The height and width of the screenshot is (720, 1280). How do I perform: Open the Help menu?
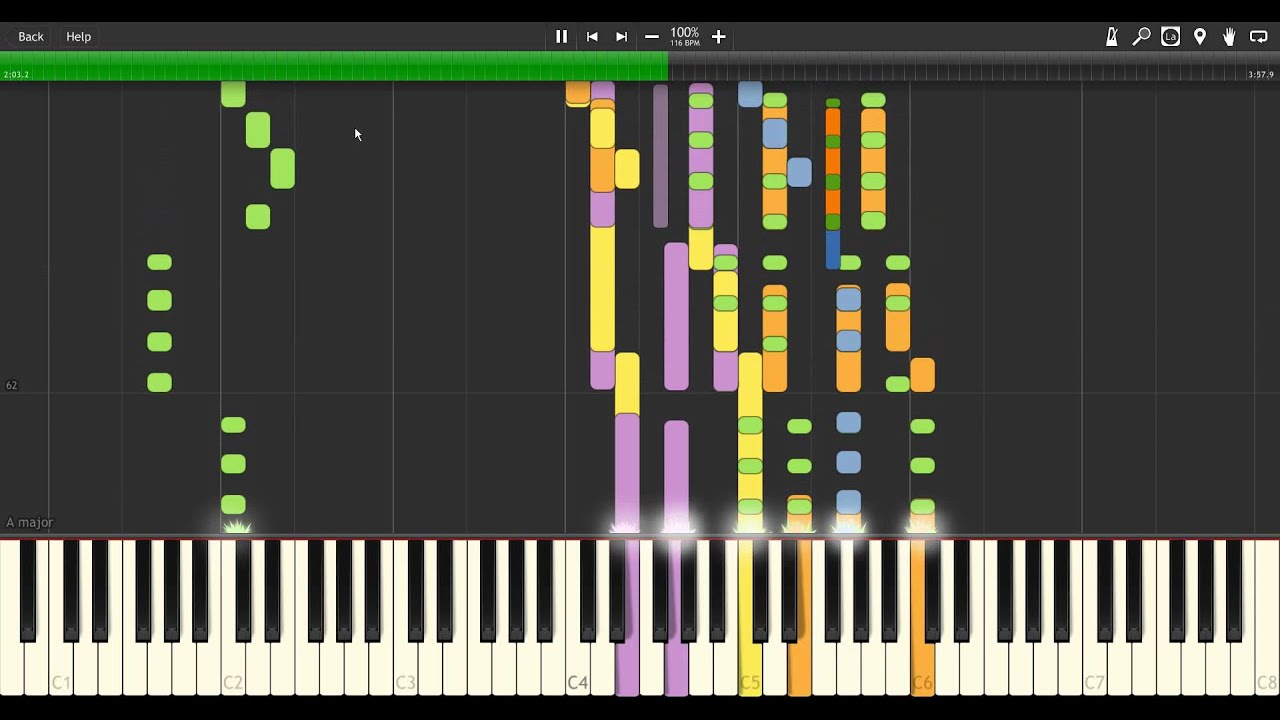tap(78, 36)
